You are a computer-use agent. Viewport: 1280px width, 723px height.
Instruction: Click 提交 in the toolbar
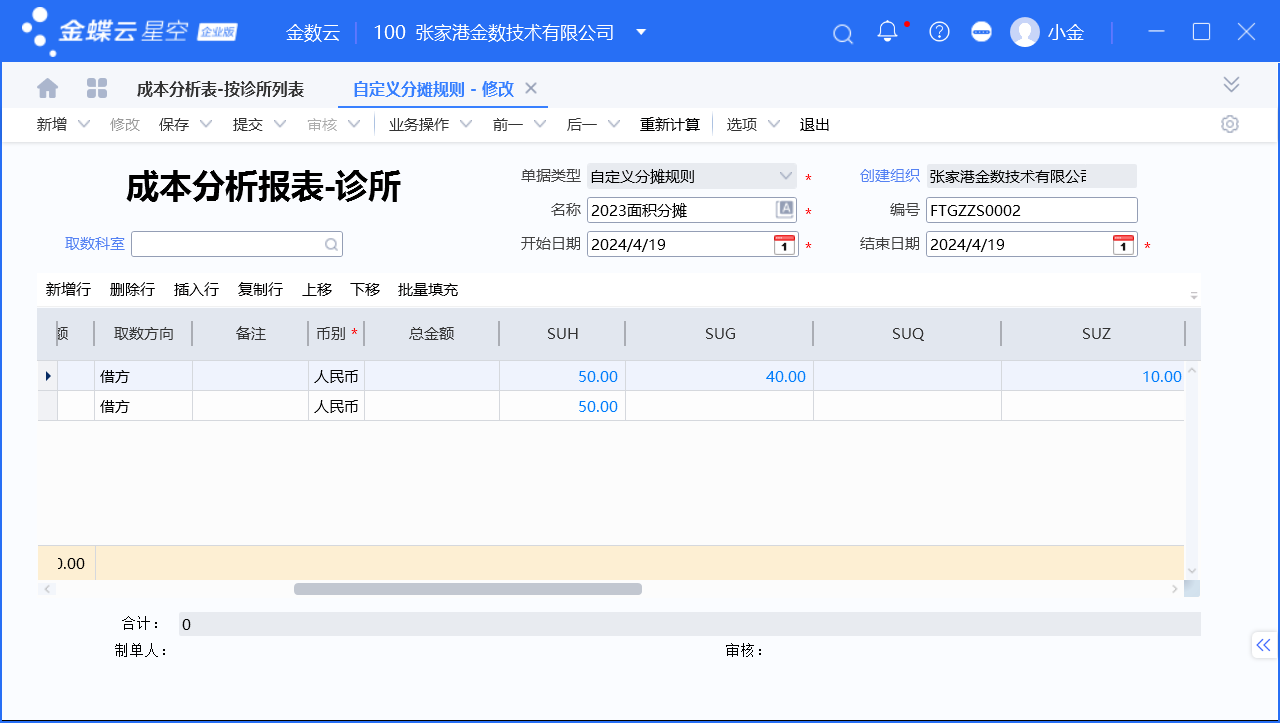pyautogui.click(x=248, y=124)
